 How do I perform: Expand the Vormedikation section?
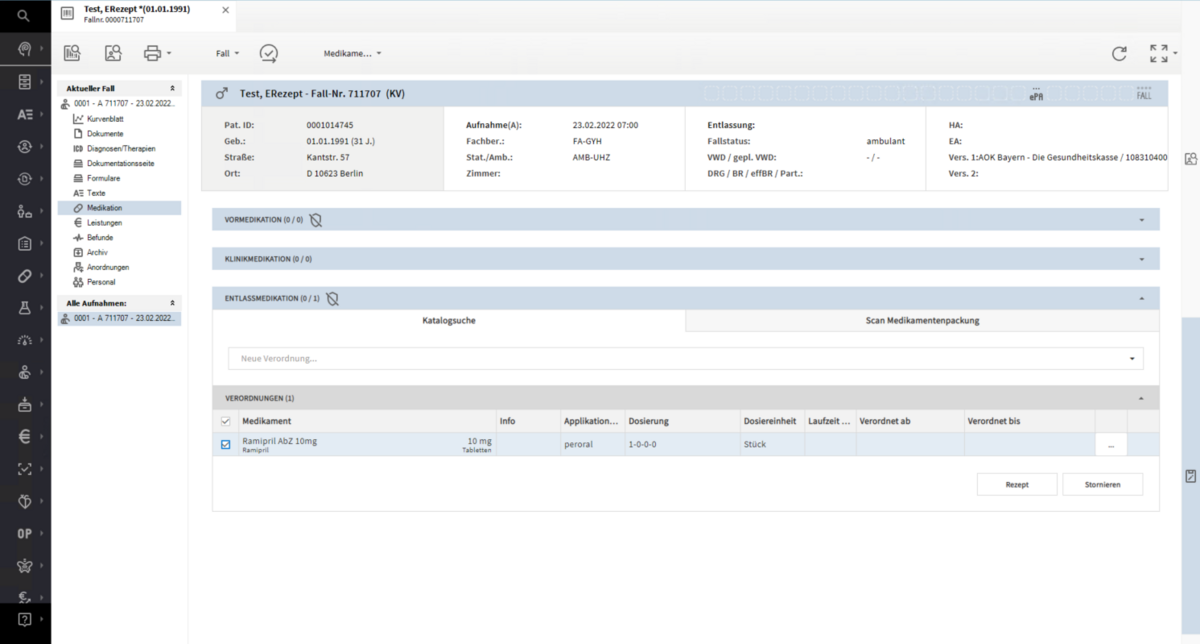pyautogui.click(x=1142, y=218)
